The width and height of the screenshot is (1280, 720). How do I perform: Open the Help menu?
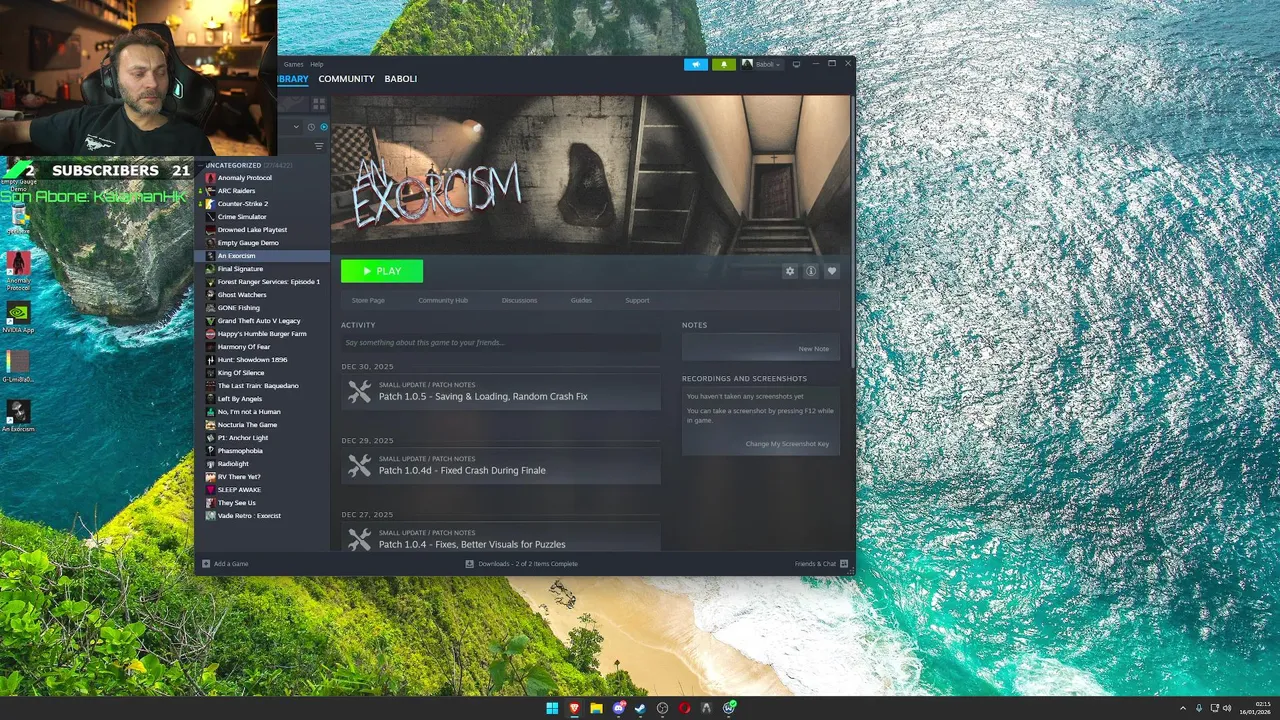click(x=316, y=64)
